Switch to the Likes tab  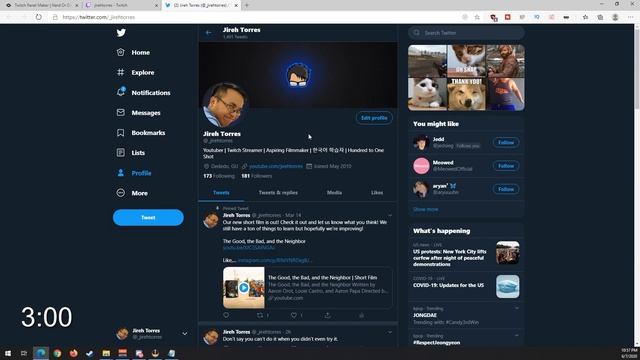377,193
